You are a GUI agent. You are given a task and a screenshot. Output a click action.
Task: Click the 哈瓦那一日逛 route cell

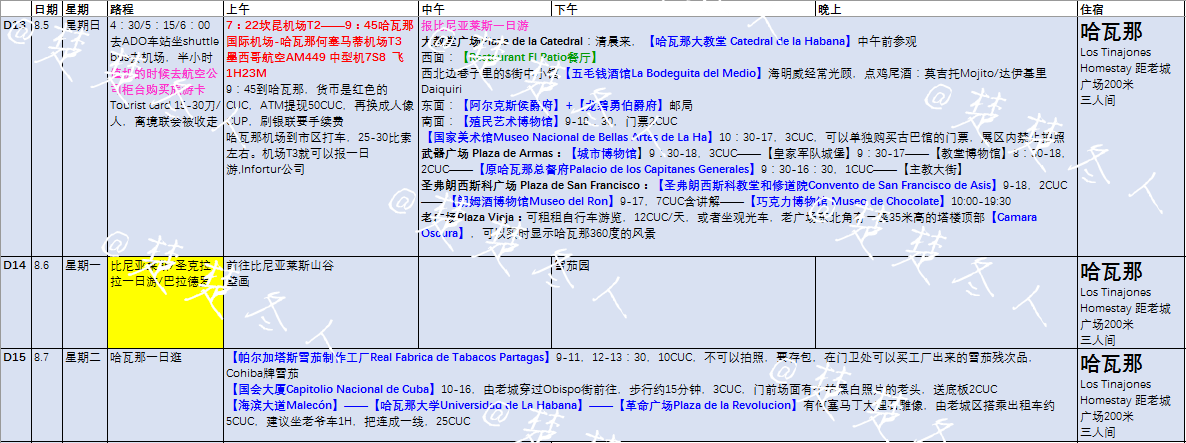coord(146,357)
